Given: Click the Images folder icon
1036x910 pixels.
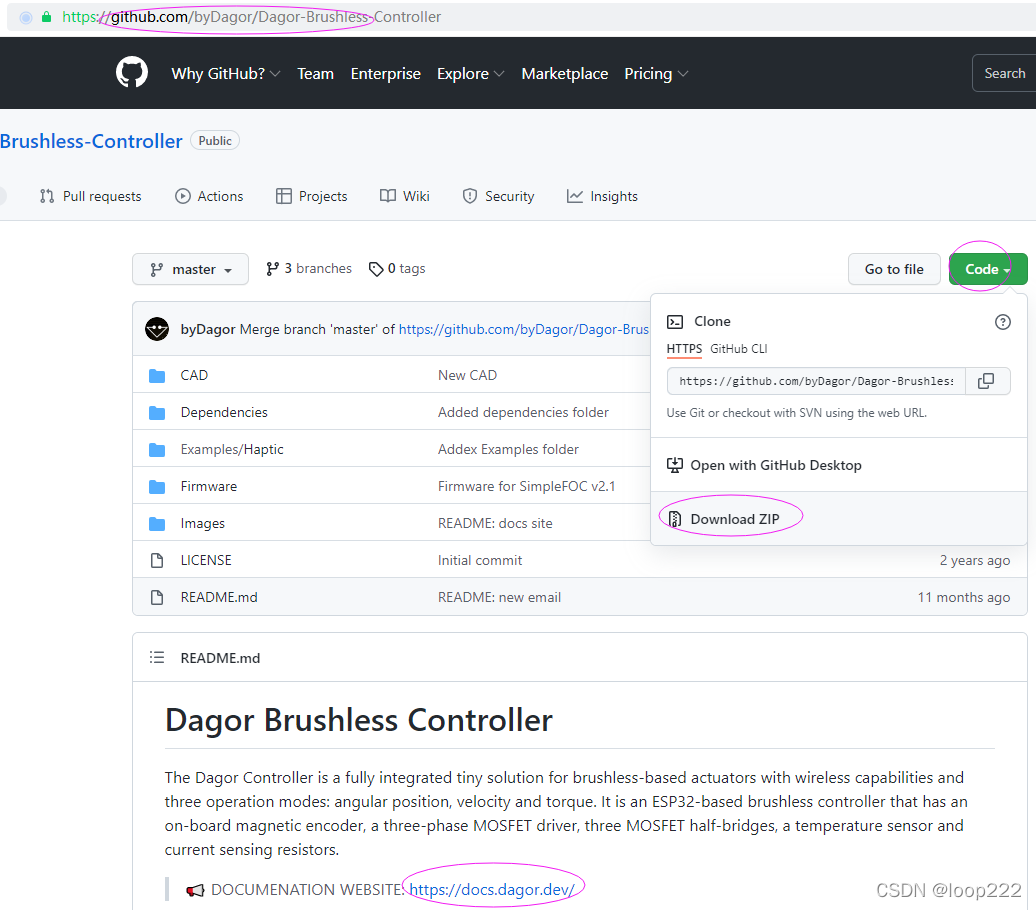Looking at the screenshot, I should pyautogui.click(x=157, y=524).
